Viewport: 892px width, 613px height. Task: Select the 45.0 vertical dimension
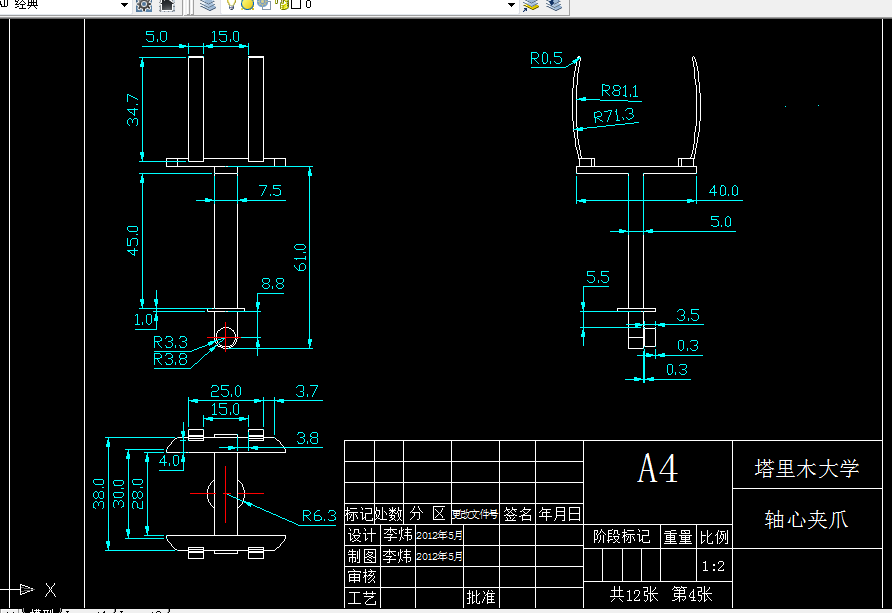tap(133, 241)
